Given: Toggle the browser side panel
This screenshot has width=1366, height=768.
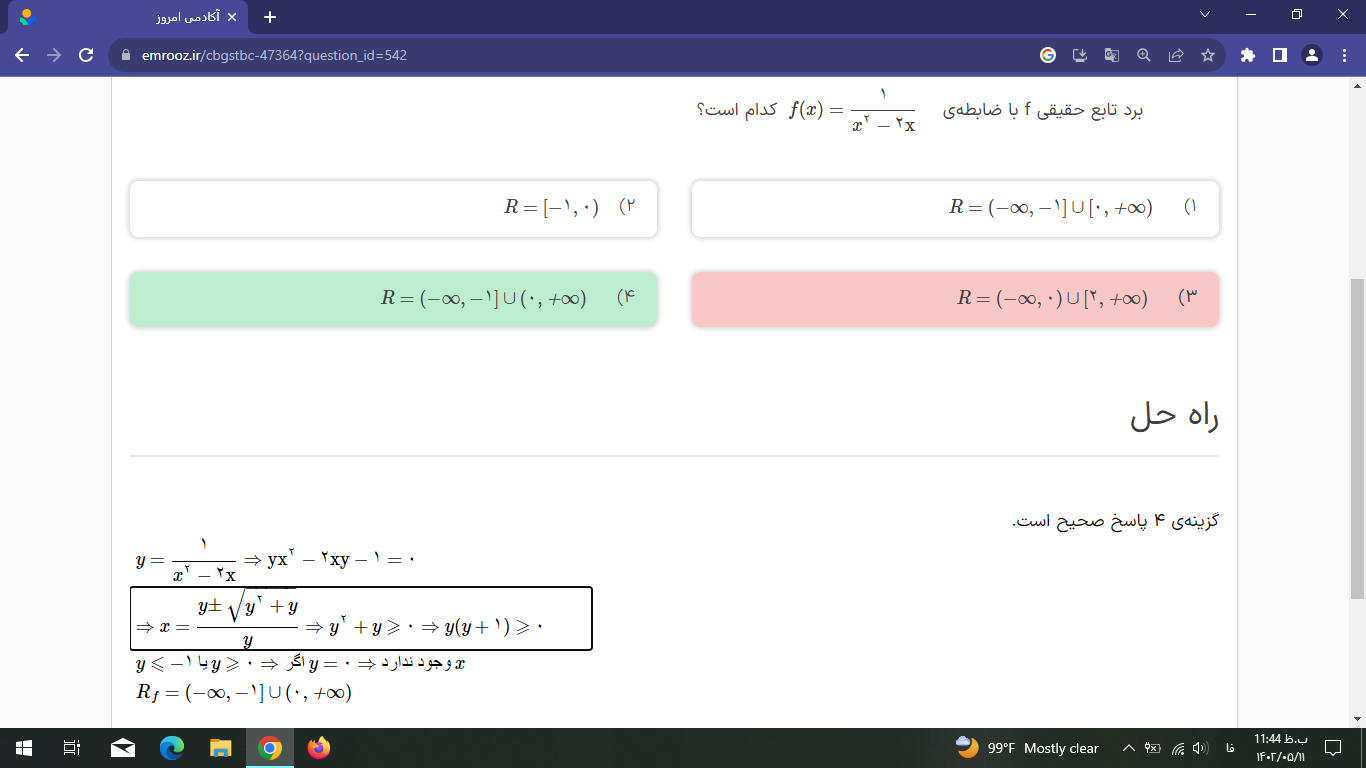Looking at the screenshot, I should [x=1279, y=56].
